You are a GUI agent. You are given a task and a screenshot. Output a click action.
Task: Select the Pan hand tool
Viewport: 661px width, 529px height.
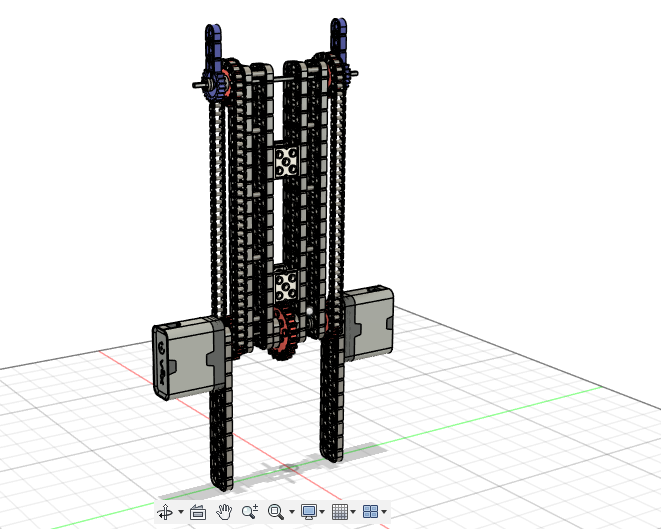[224, 512]
